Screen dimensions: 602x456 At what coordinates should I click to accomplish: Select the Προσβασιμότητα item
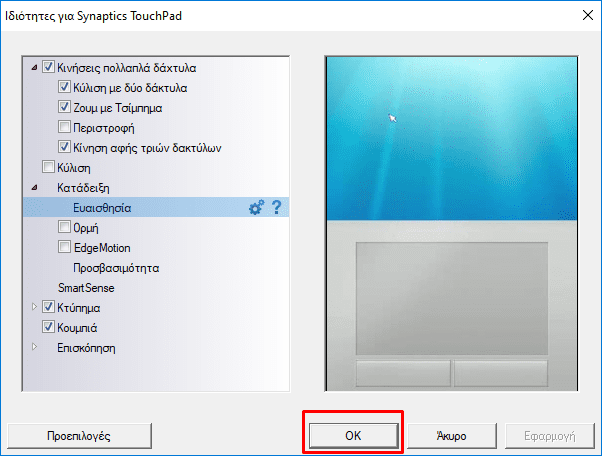(x=116, y=268)
